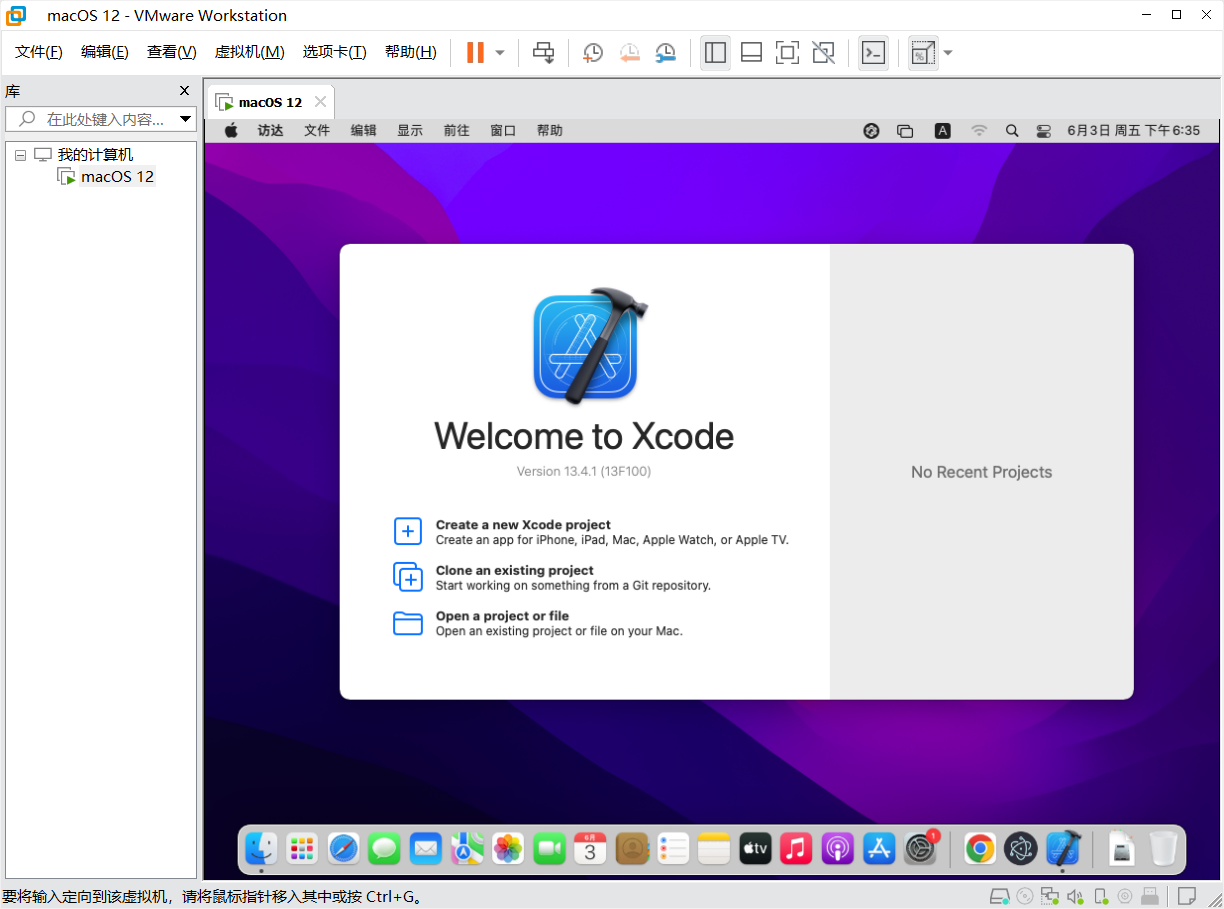Toggle Unity mode icon
The height and width of the screenshot is (909, 1224).
(823, 53)
